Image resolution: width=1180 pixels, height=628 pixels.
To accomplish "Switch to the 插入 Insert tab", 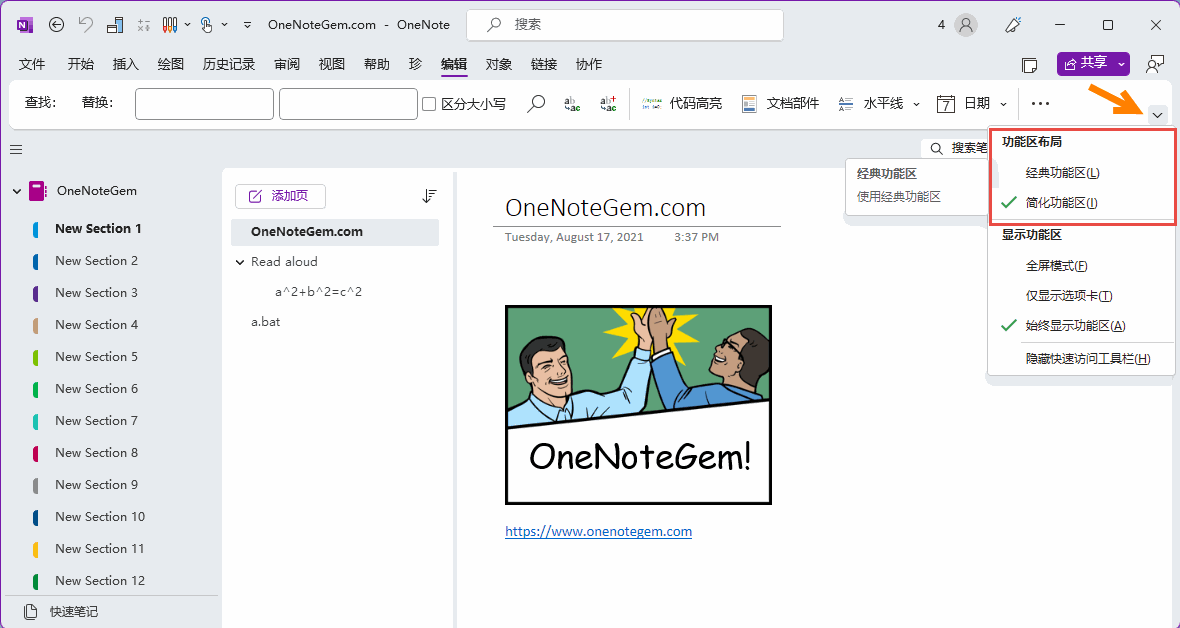I will coord(126,65).
